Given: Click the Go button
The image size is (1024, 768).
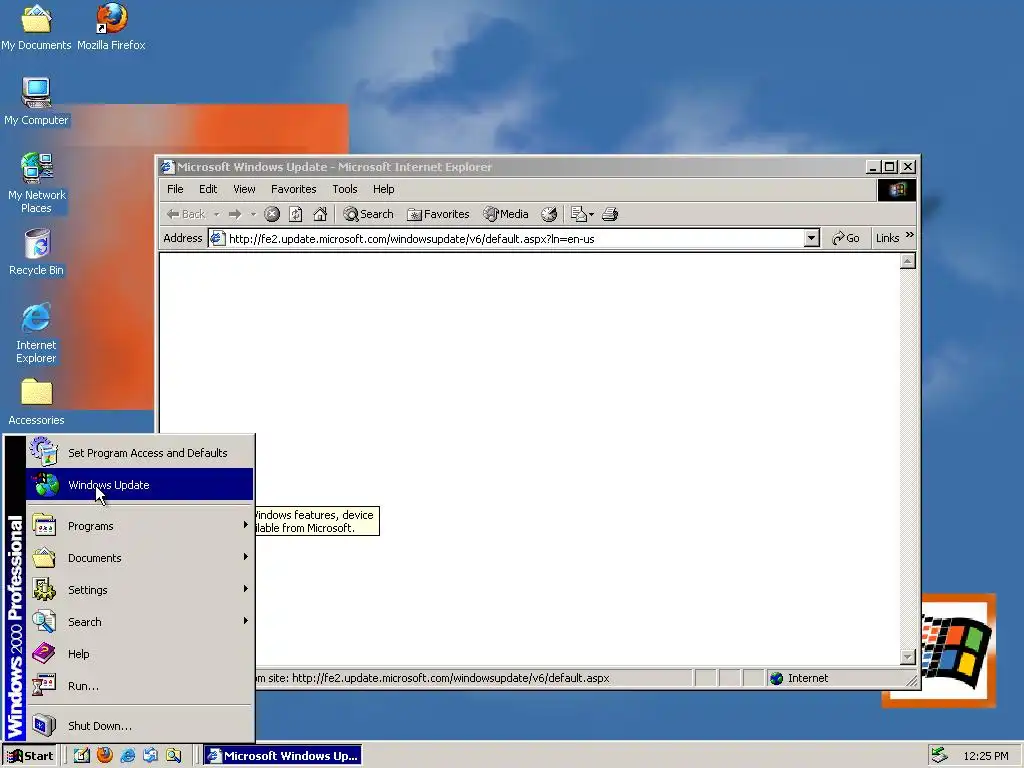Looking at the screenshot, I should 846,238.
